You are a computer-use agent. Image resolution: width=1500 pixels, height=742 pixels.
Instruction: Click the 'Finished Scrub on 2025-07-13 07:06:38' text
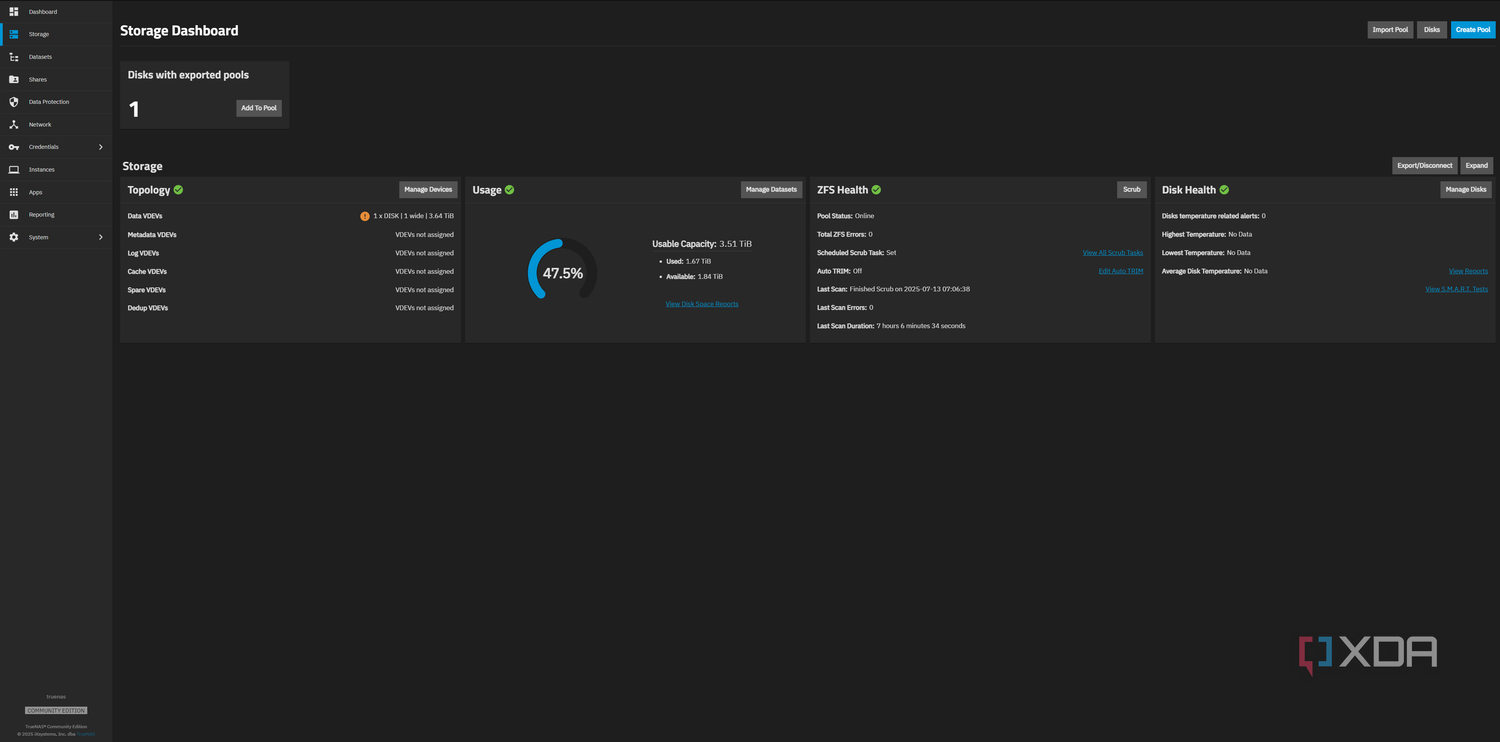pos(910,289)
